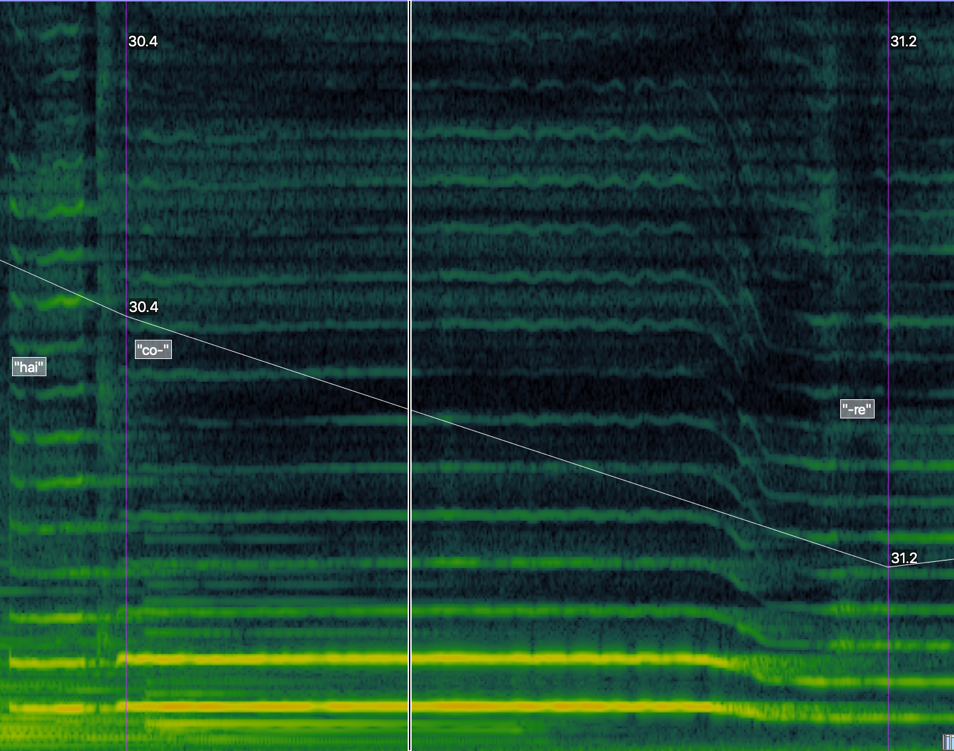Click the "-re" syllable text label
Viewport: 954px width, 751px height.
857,409
